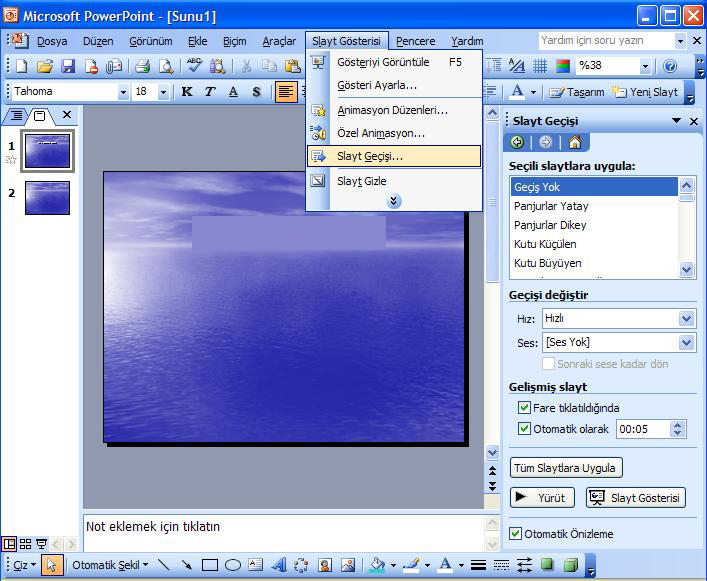Expand the Slayt Gösterisi menu chevron
Image resolution: width=707 pixels, height=581 pixels.
coord(393,201)
